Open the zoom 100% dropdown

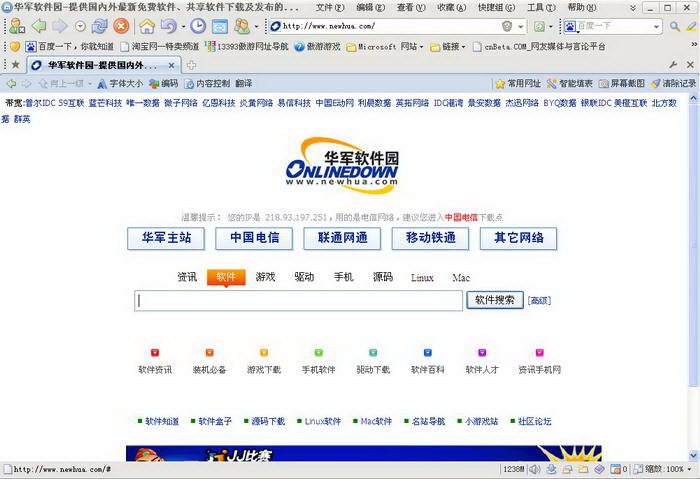pyautogui.click(x=689, y=469)
